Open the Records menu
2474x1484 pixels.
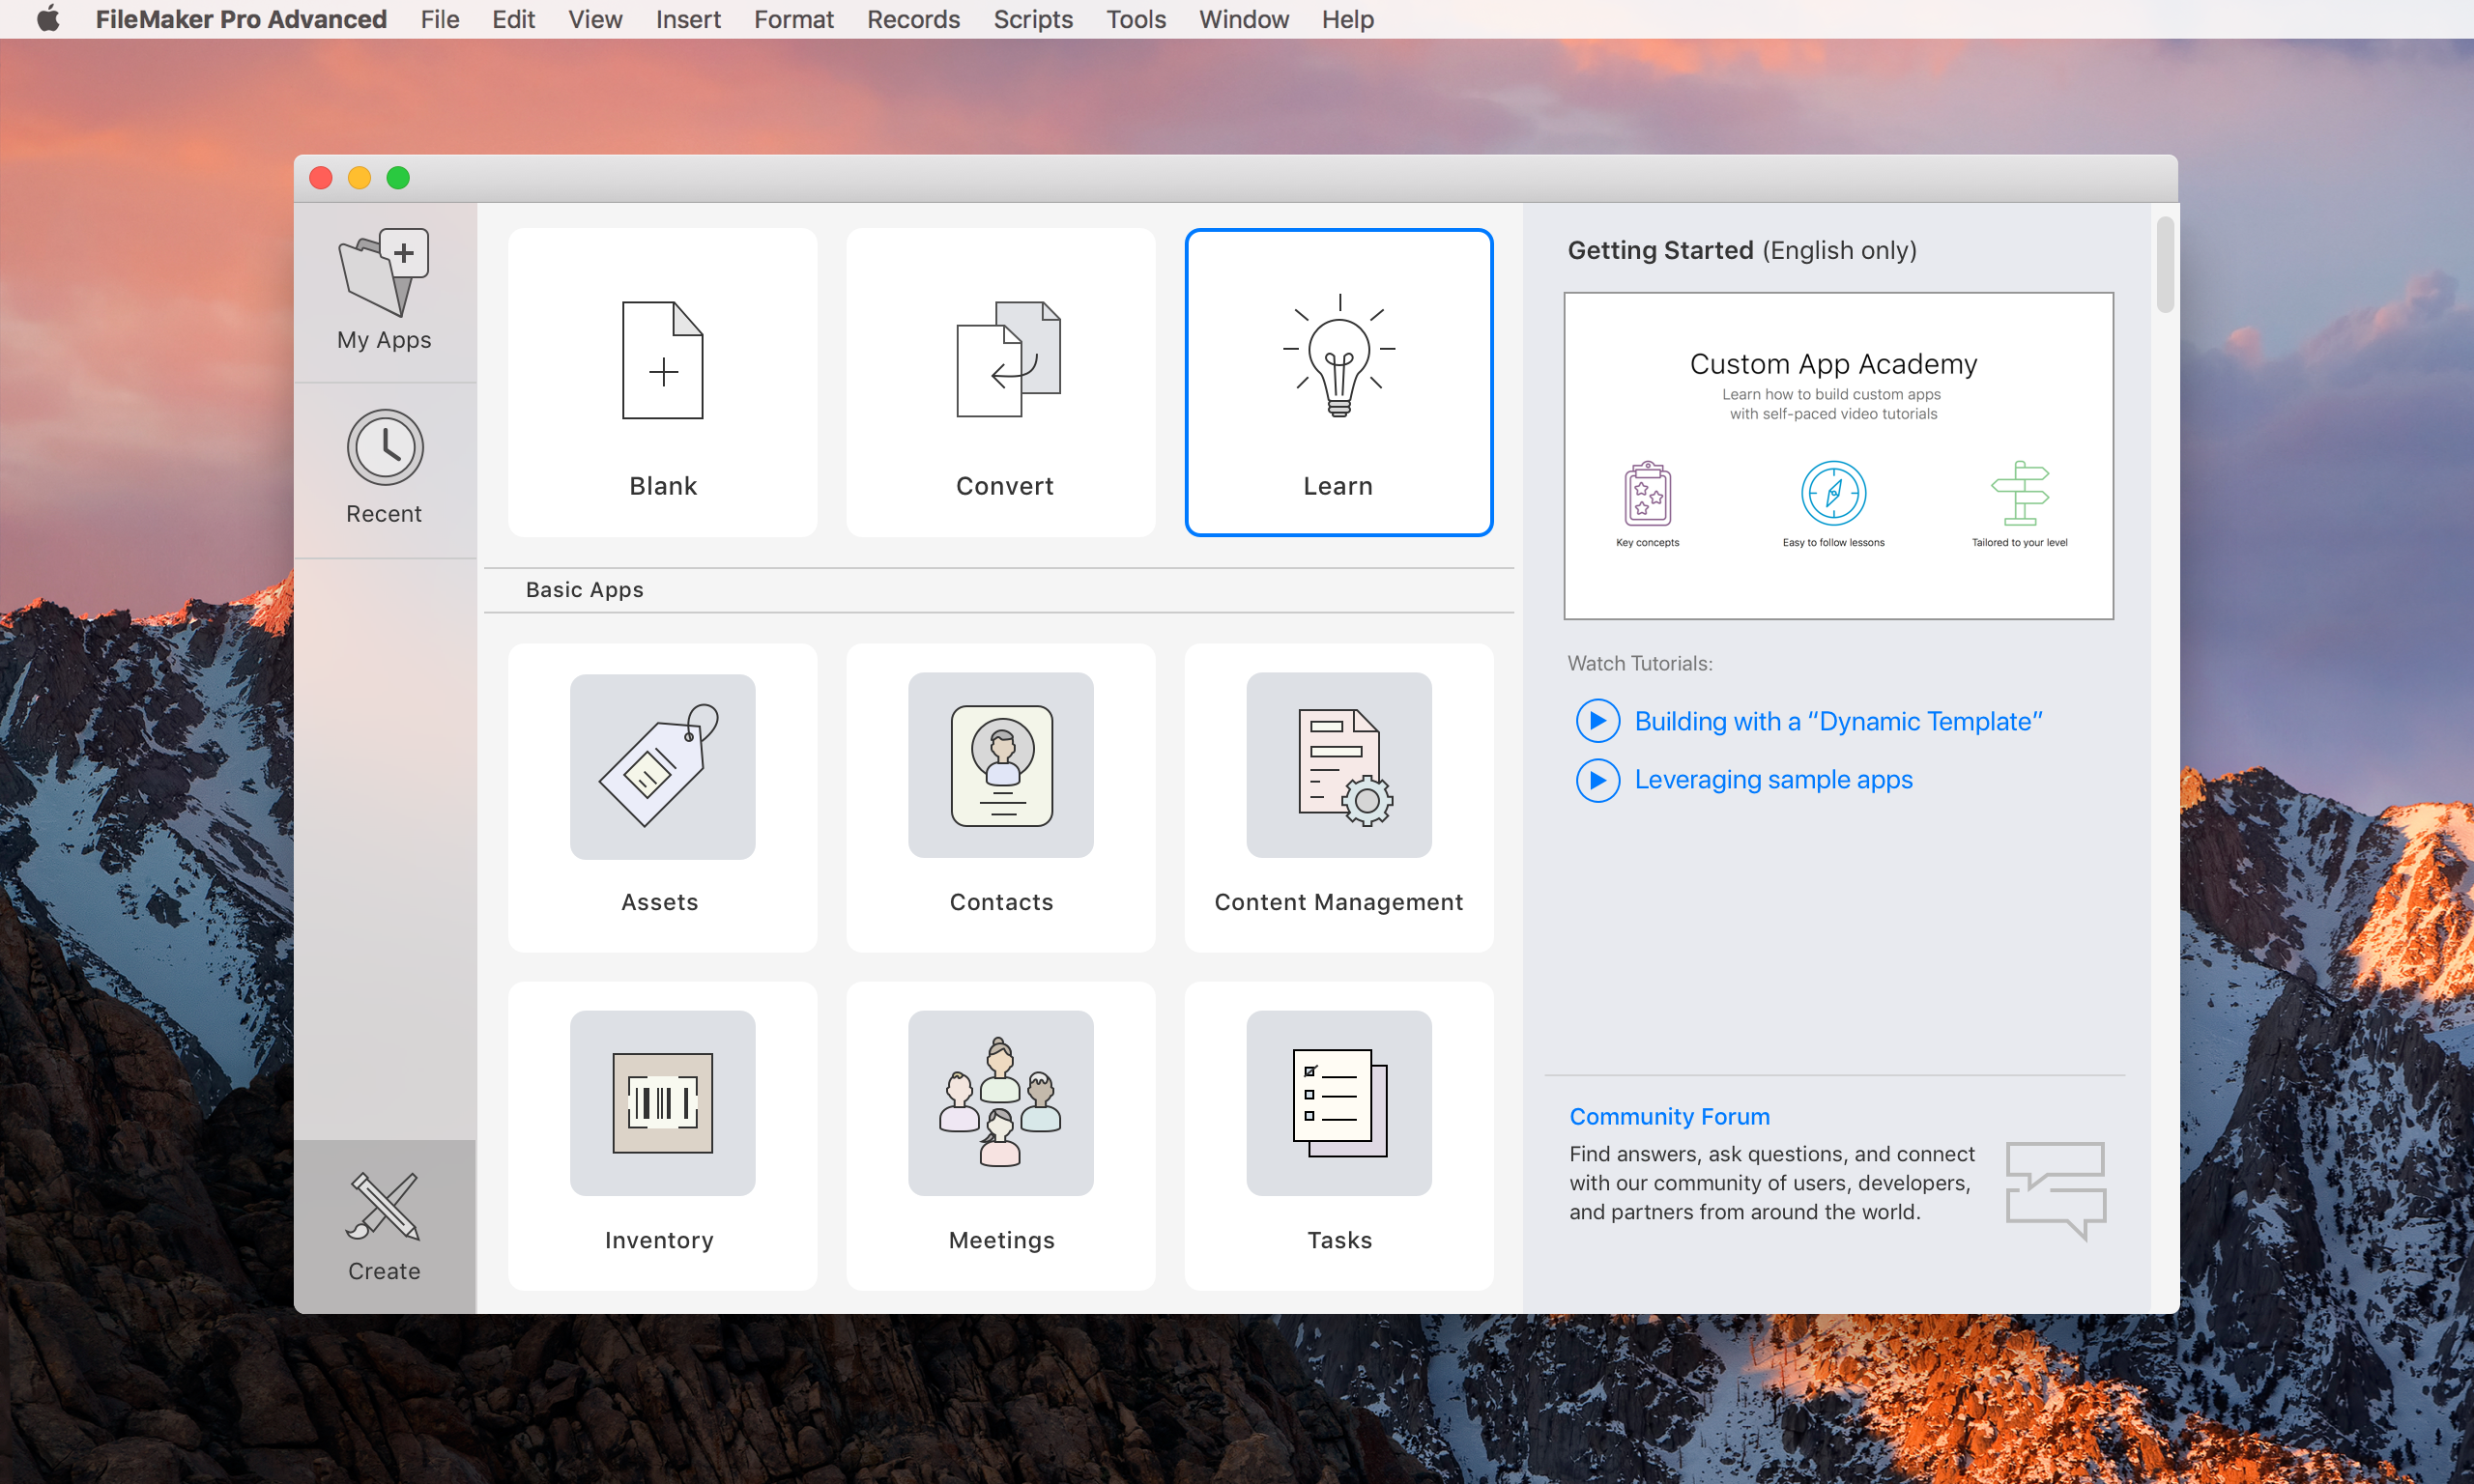click(912, 19)
